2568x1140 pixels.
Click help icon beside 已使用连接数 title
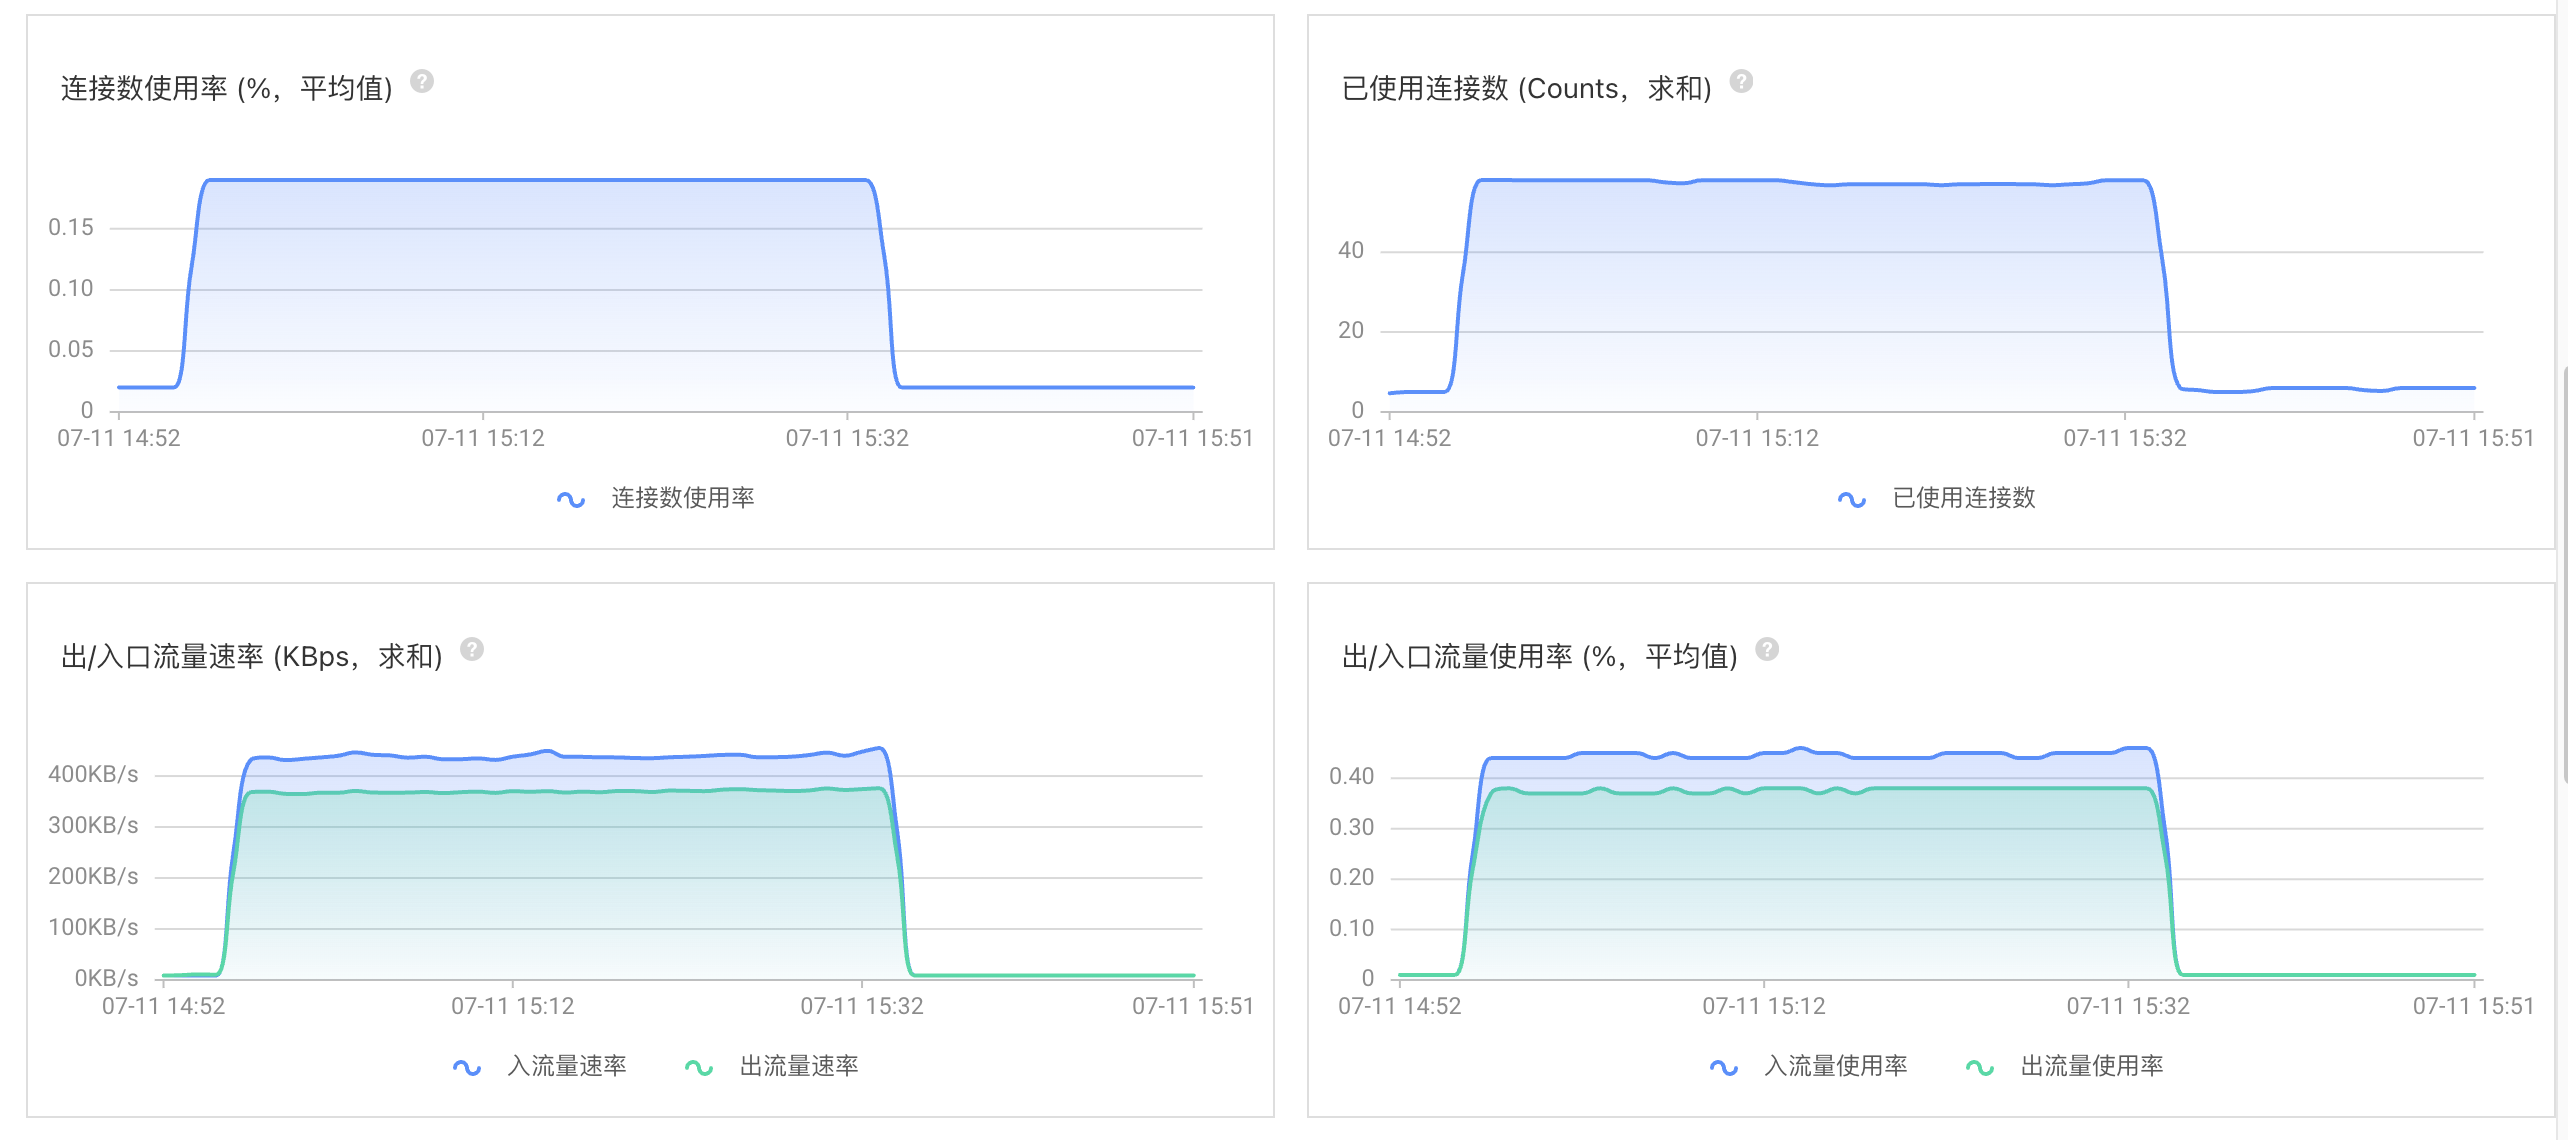1741,81
